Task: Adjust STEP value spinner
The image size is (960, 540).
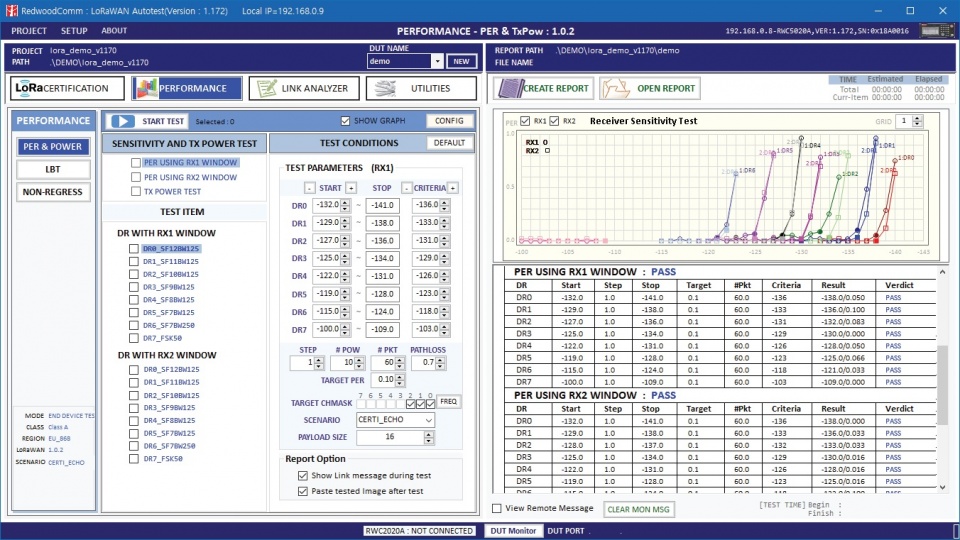Action: click(319, 363)
